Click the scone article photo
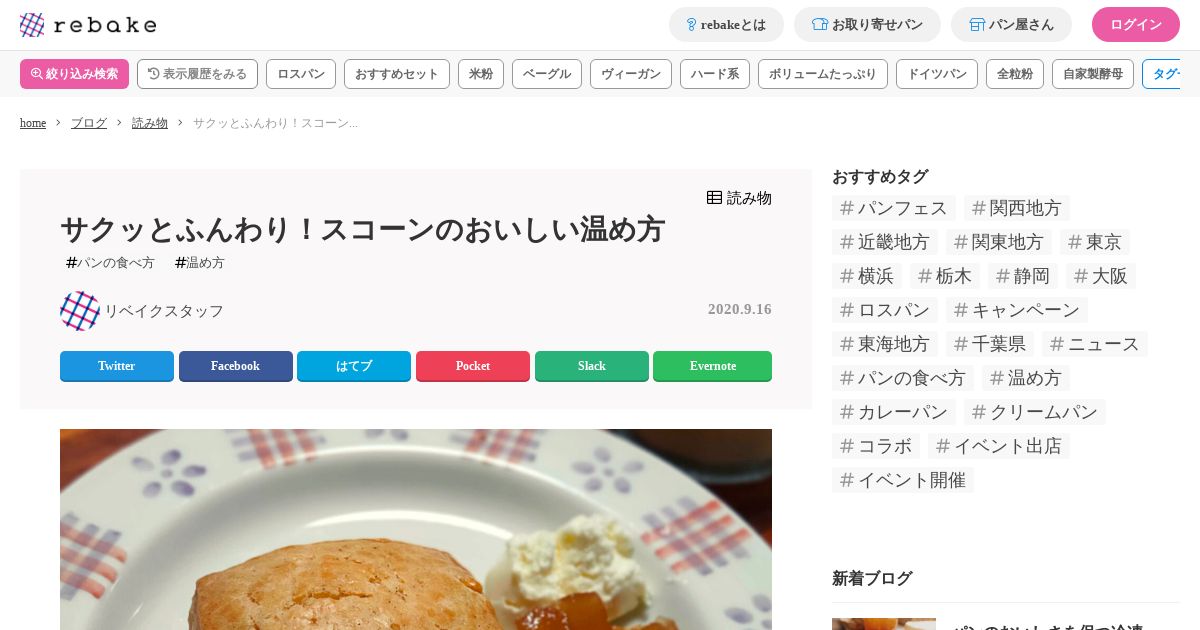 click(416, 529)
